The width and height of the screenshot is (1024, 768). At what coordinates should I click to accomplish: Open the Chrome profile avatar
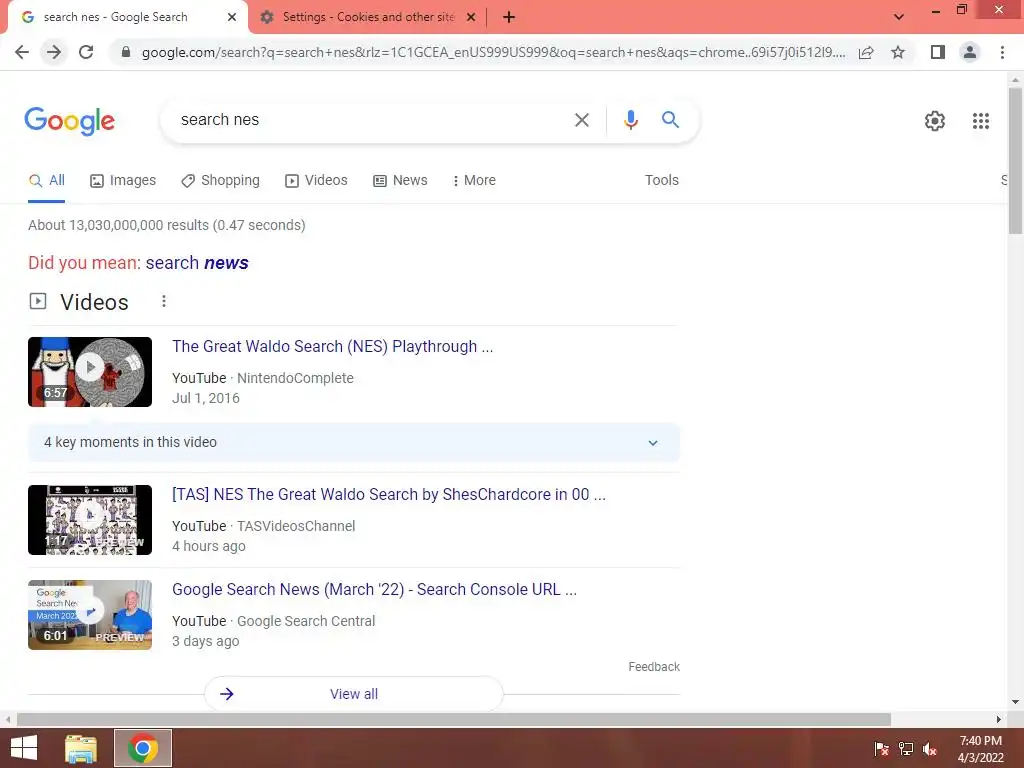[x=970, y=52]
